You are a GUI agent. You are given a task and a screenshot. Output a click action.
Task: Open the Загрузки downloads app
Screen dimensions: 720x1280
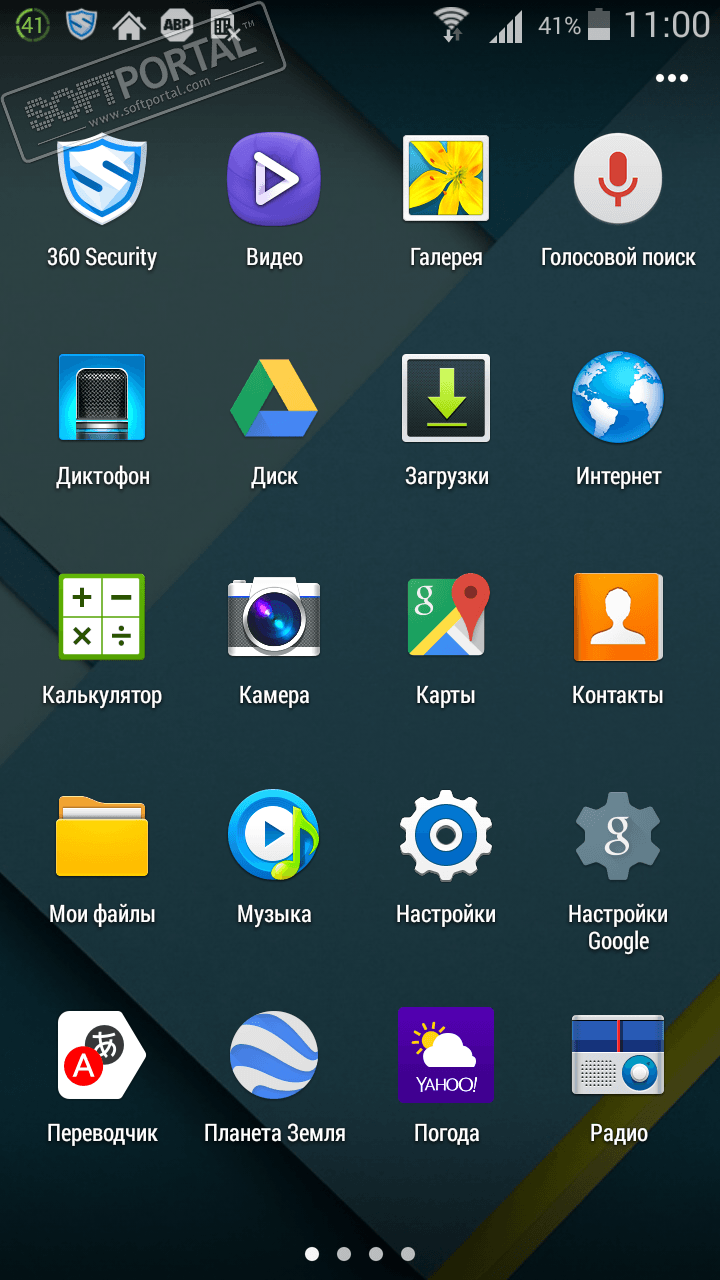point(446,397)
